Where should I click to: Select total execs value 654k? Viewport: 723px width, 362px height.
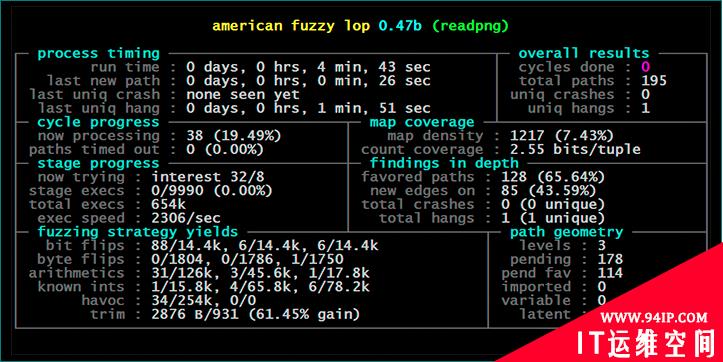(x=169, y=205)
